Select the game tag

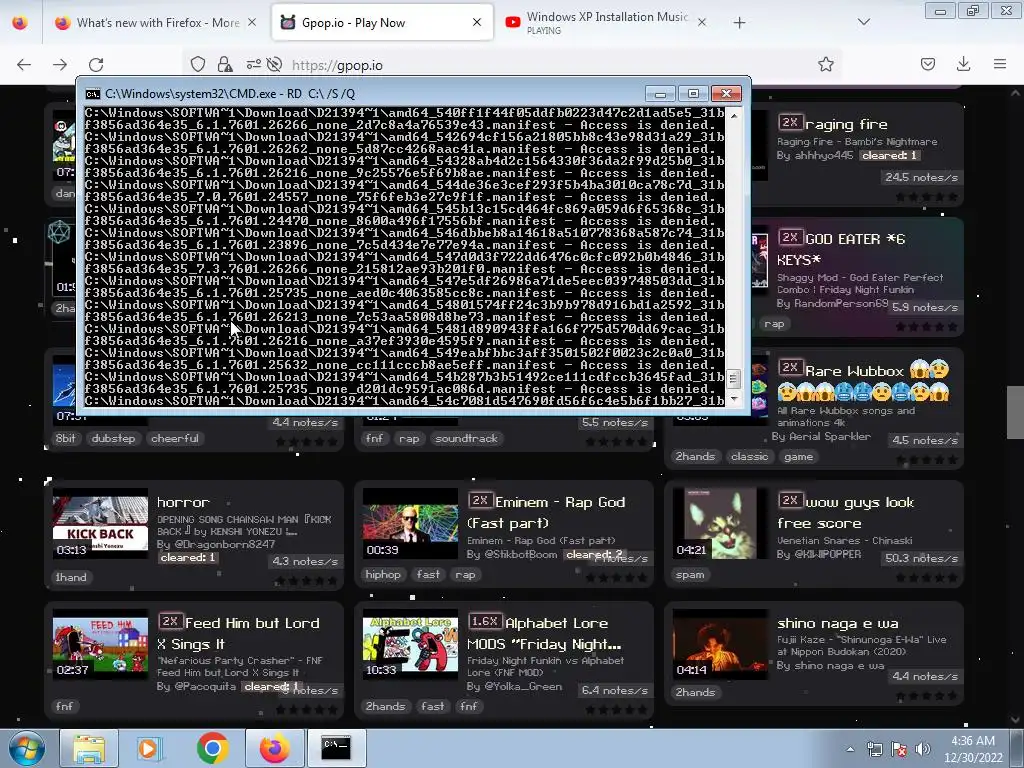pos(799,456)
